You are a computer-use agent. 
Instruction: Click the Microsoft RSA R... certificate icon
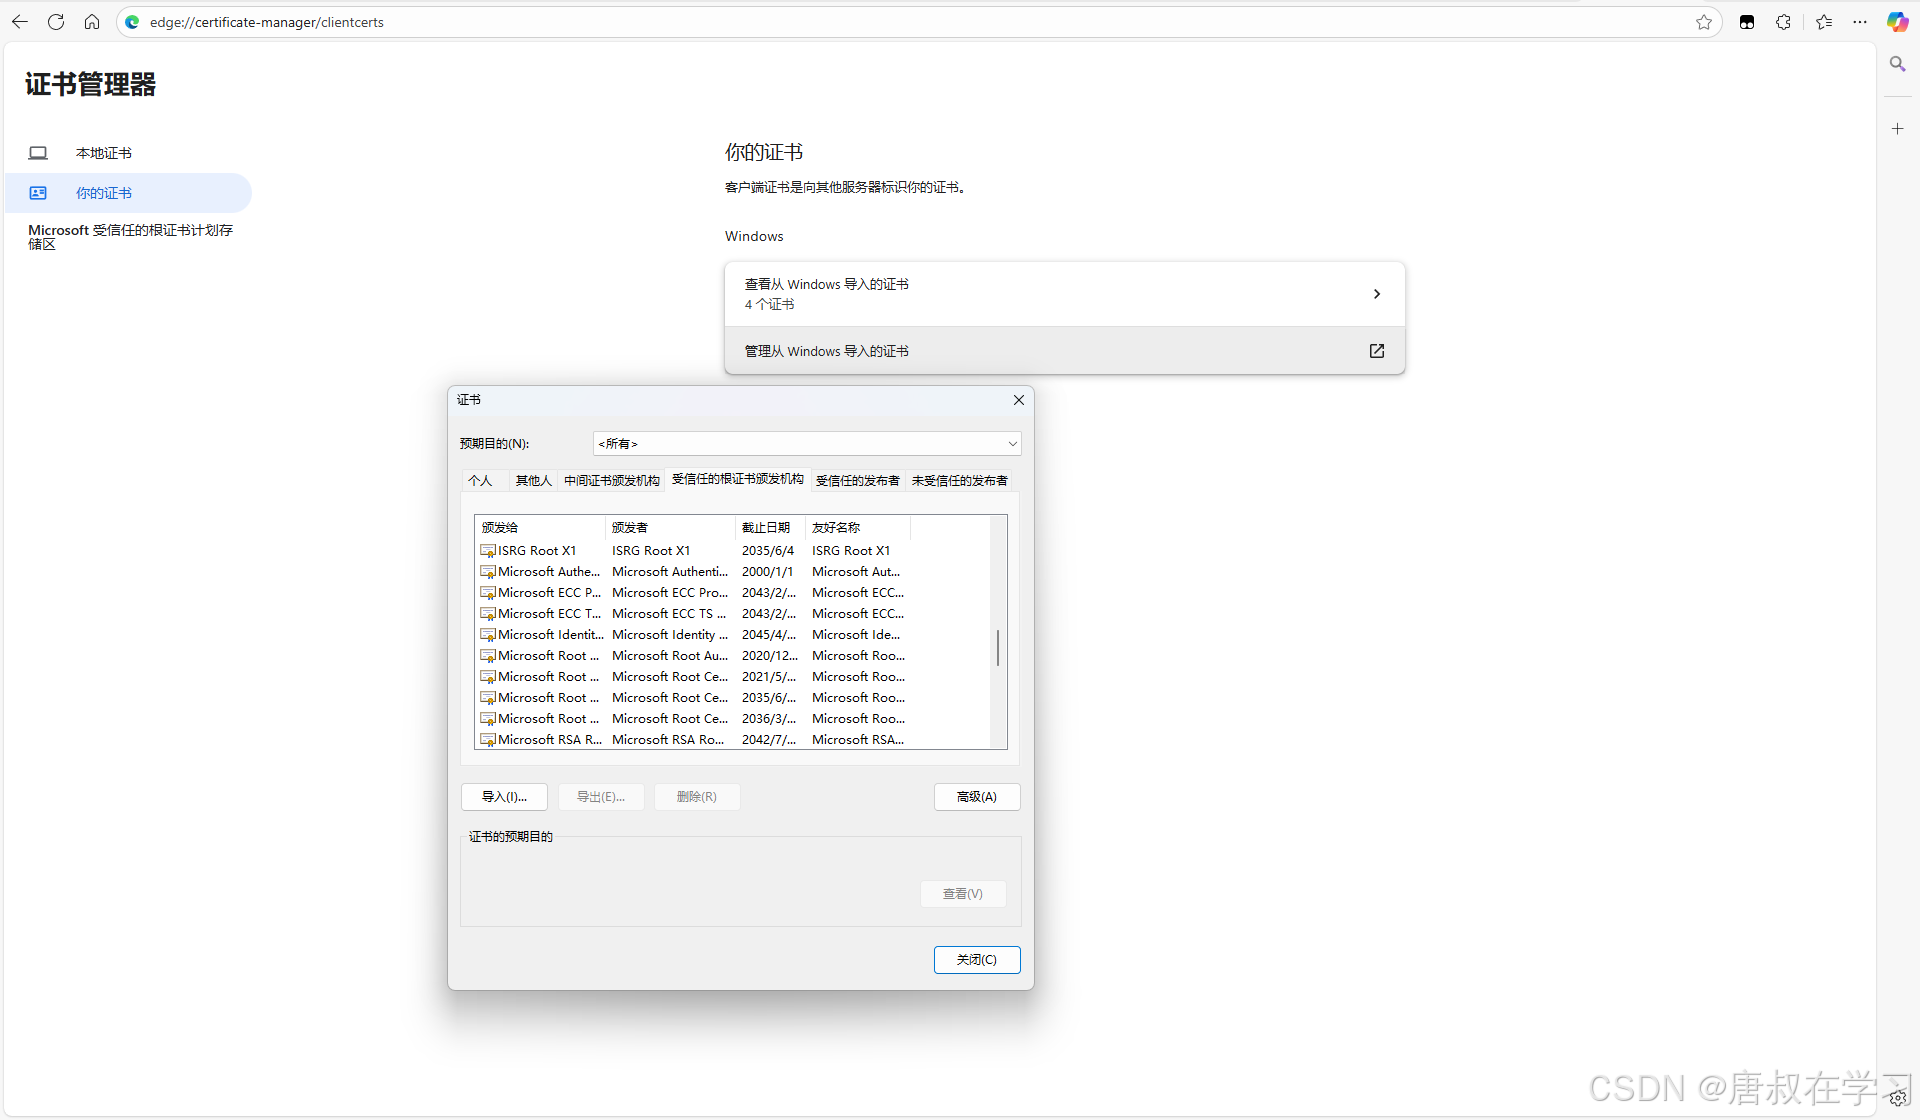click(488, 740)
